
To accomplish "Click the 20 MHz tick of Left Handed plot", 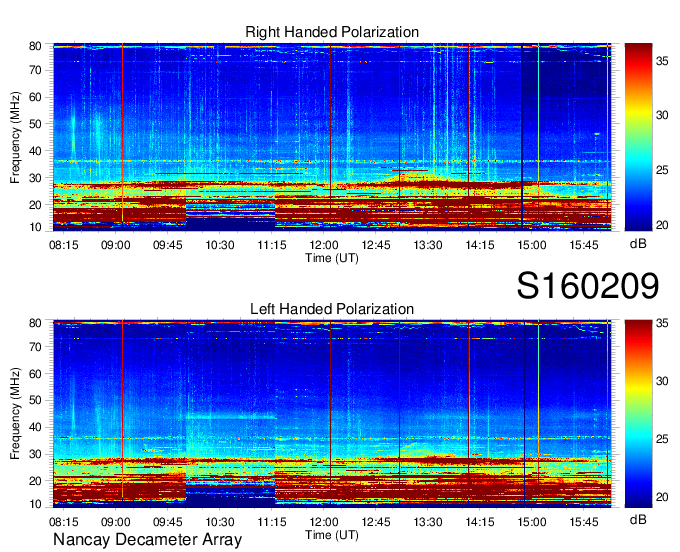I will pos(35,481).
